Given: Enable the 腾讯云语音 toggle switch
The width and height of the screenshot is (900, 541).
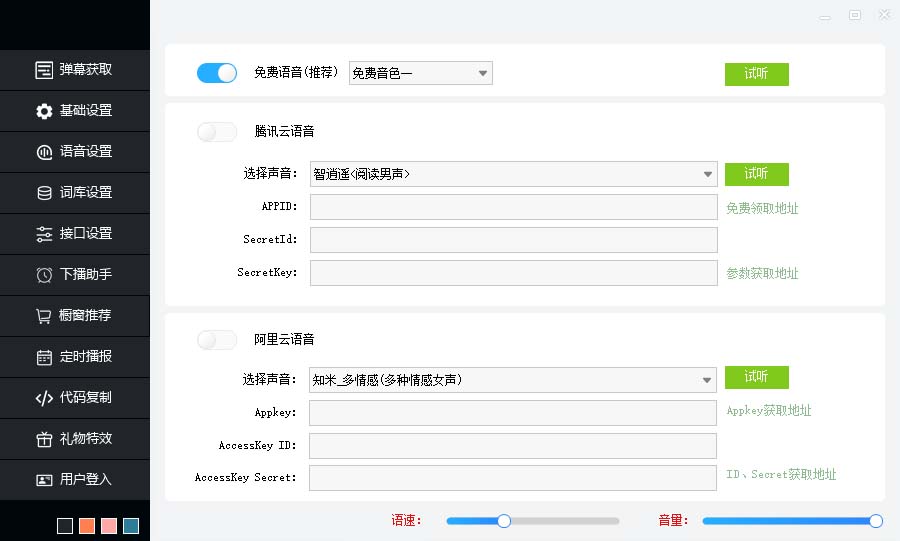Looking at the screenshot, I should point(217,132).
